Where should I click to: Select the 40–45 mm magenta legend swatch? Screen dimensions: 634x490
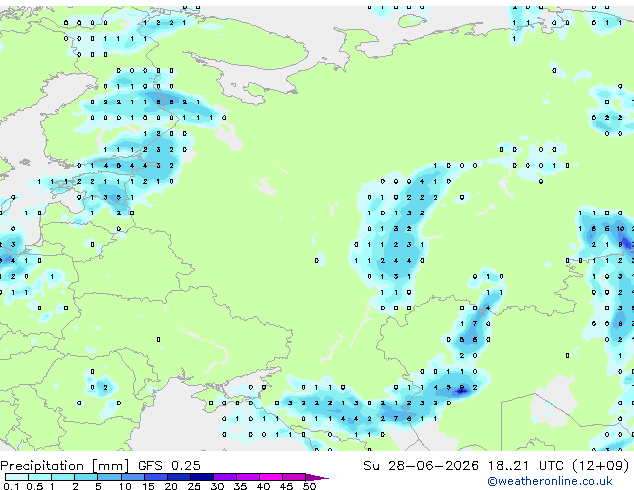(271, 477)
